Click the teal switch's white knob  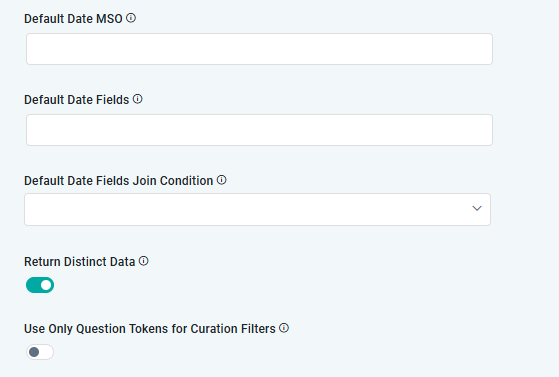point(46,285)
